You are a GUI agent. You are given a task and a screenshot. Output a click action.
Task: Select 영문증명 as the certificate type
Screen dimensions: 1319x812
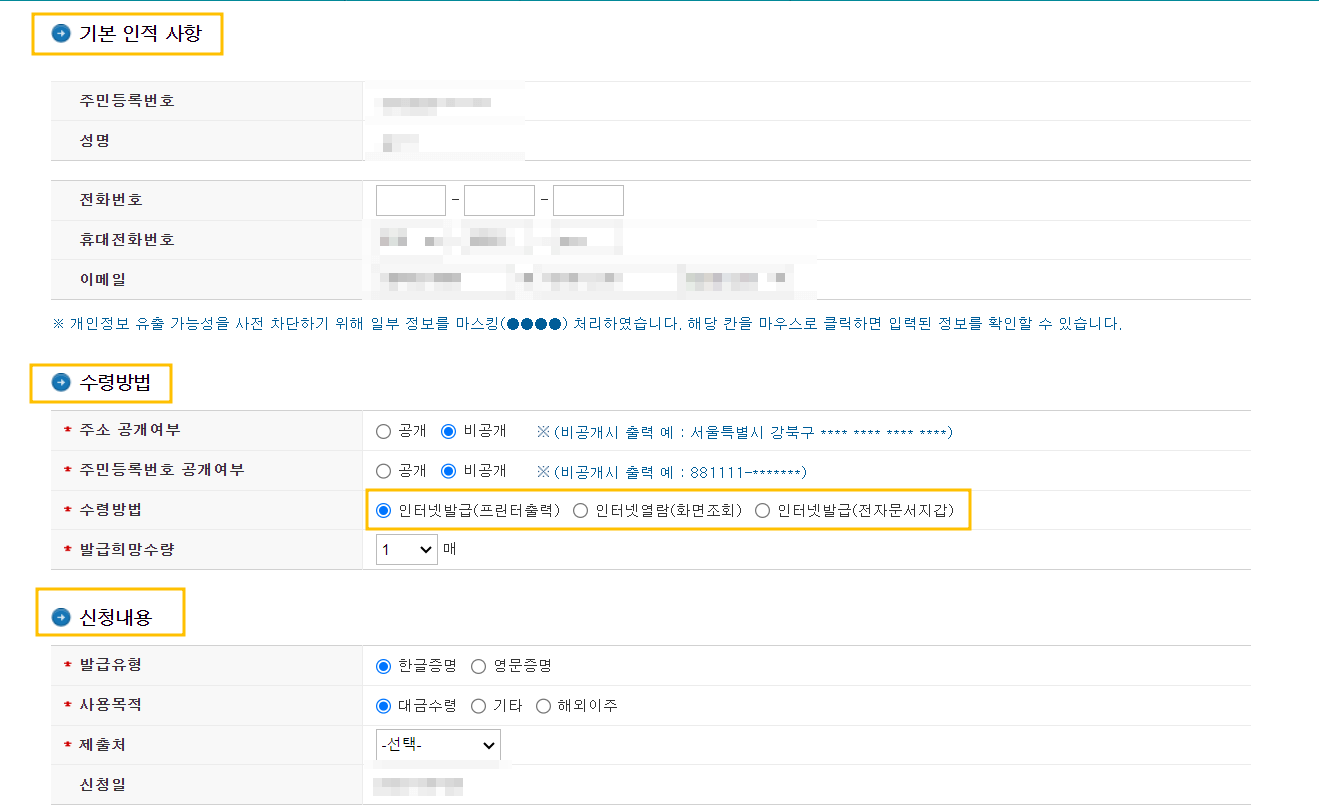478,665
